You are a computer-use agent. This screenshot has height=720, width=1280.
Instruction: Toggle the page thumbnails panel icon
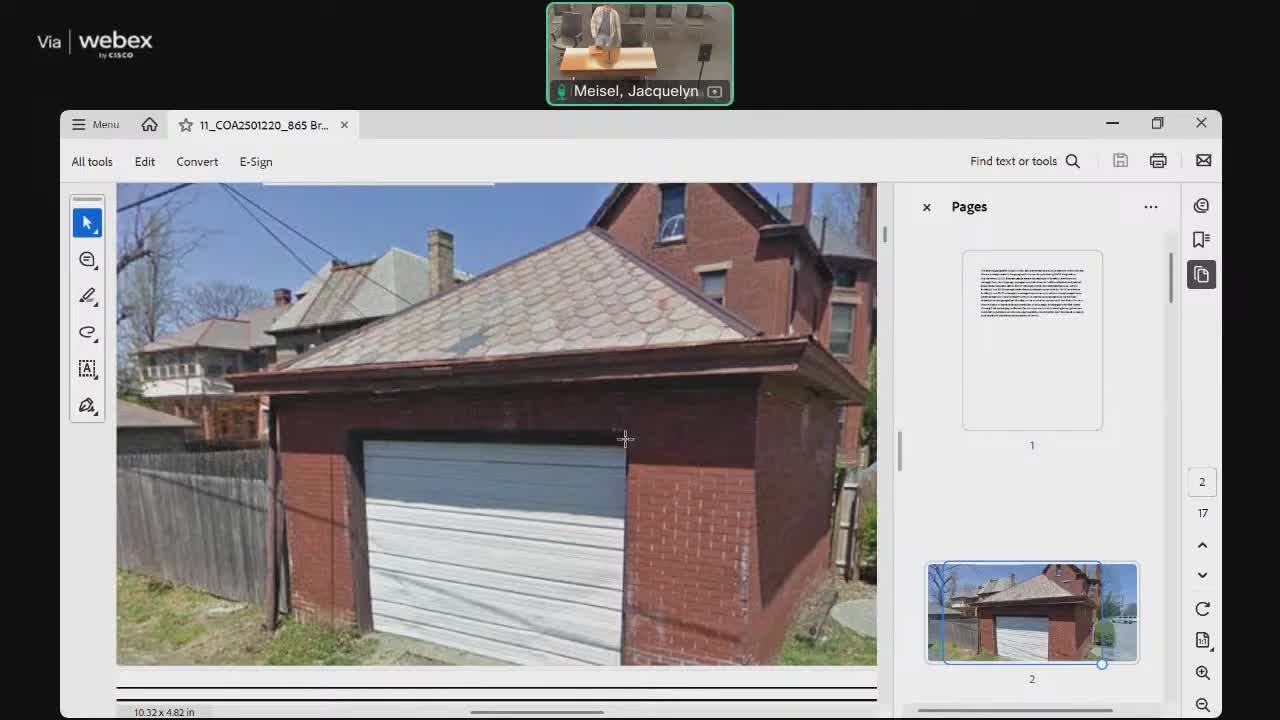point(1202,274)
